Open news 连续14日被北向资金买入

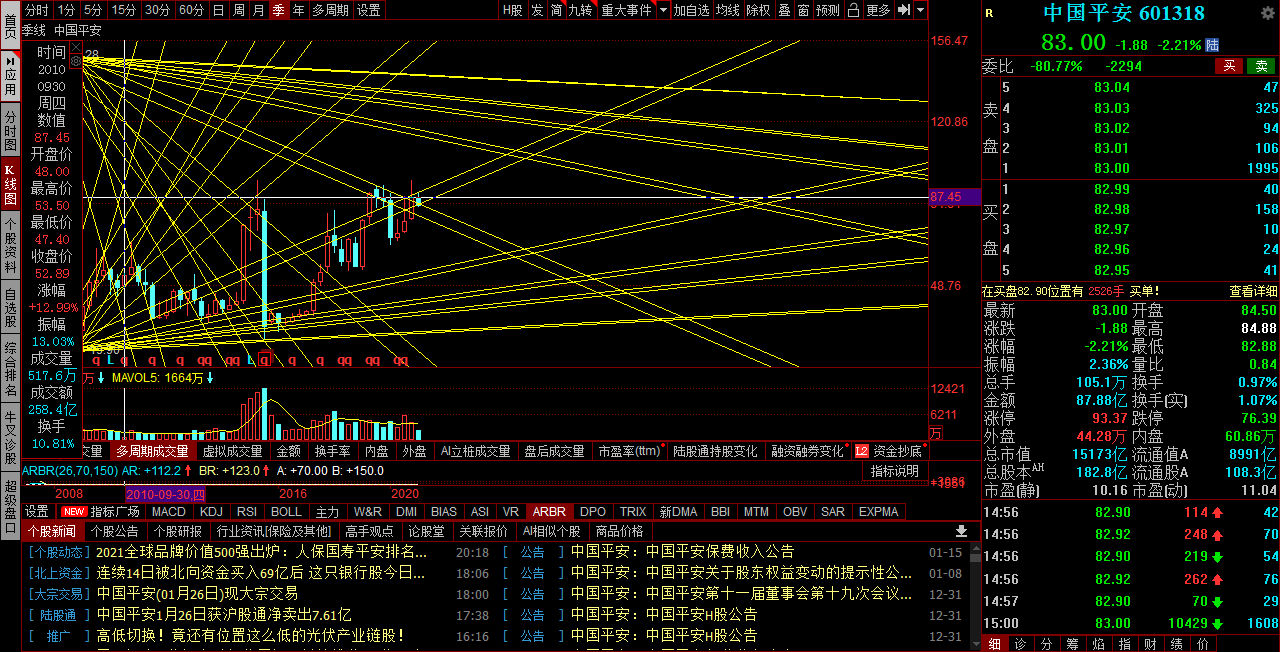click(x=261, y=573)
